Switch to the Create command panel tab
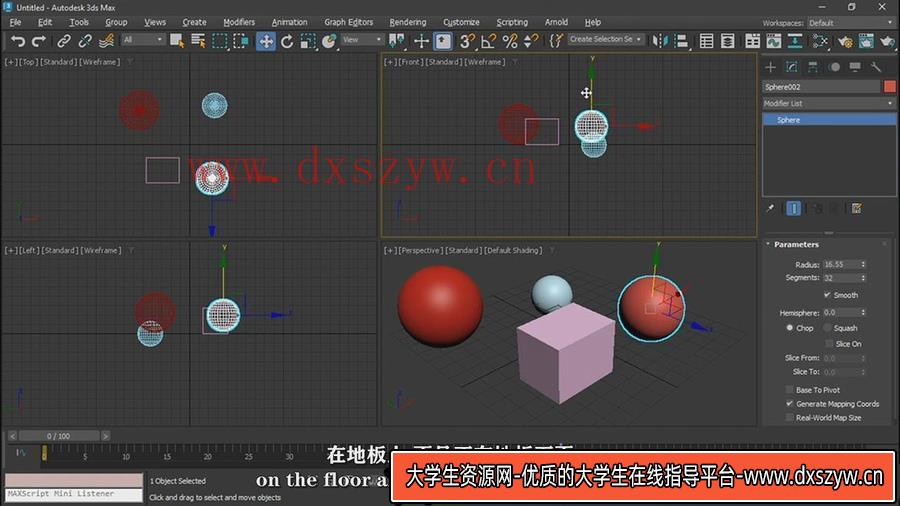The height and width of the screenshot is (506, 900). 770,67
